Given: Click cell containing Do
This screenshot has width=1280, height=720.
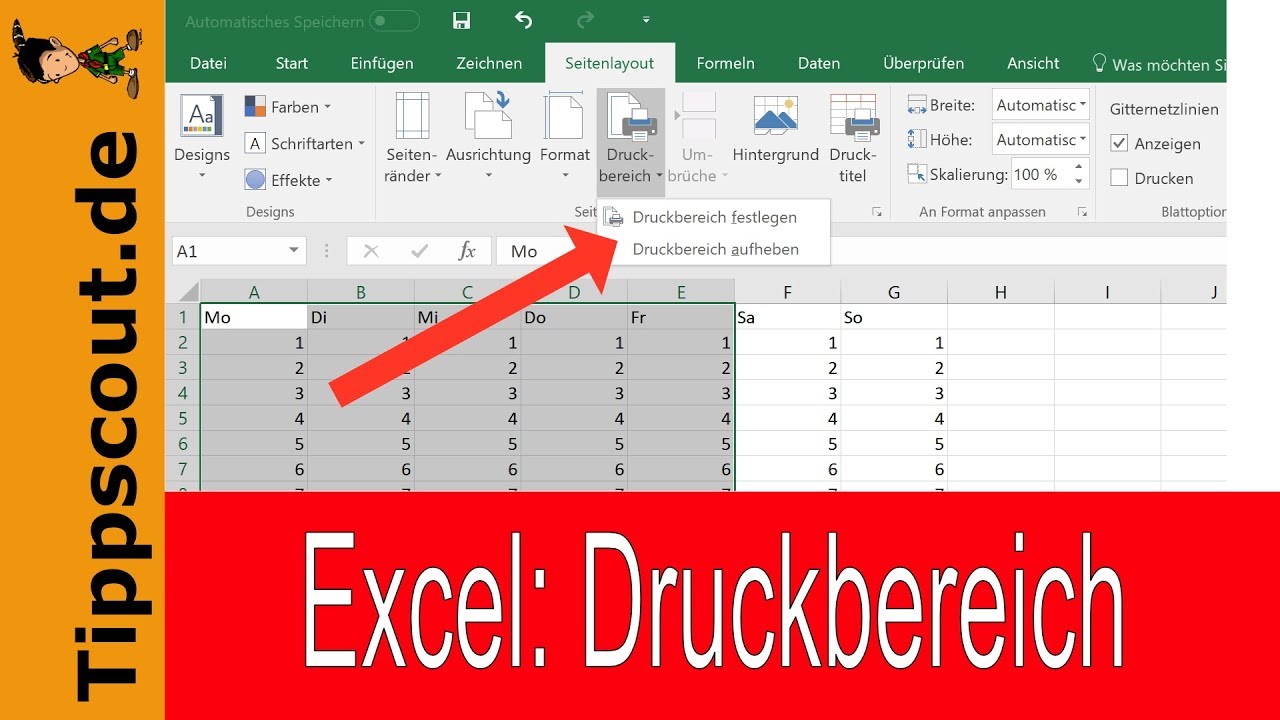Looking at the screenshot, I should (574, 317).
